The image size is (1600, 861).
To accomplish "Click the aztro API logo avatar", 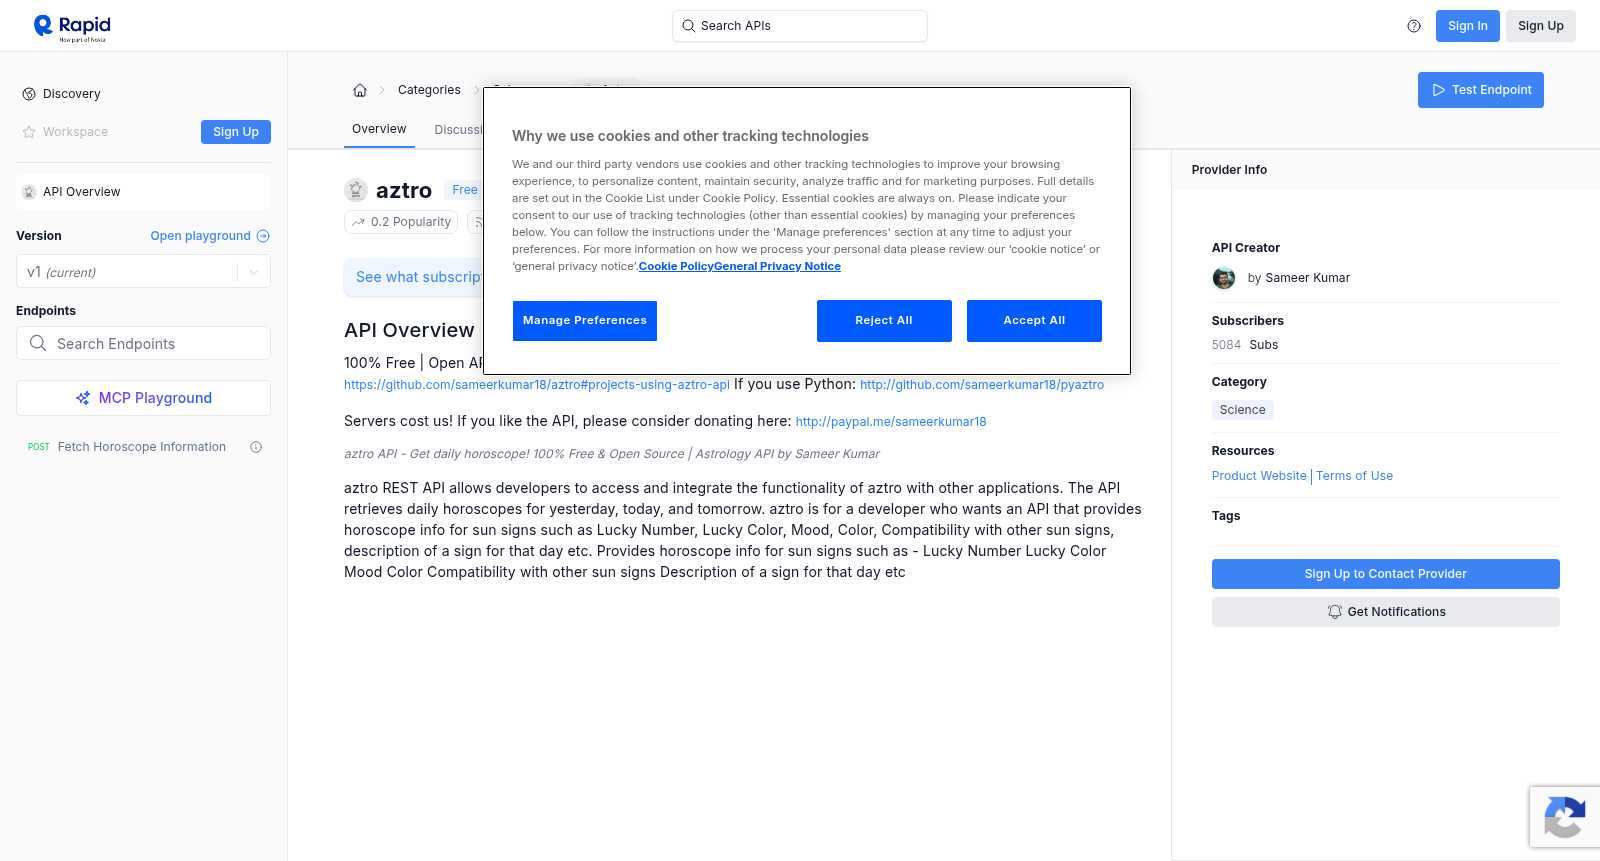I will (356, 190).
